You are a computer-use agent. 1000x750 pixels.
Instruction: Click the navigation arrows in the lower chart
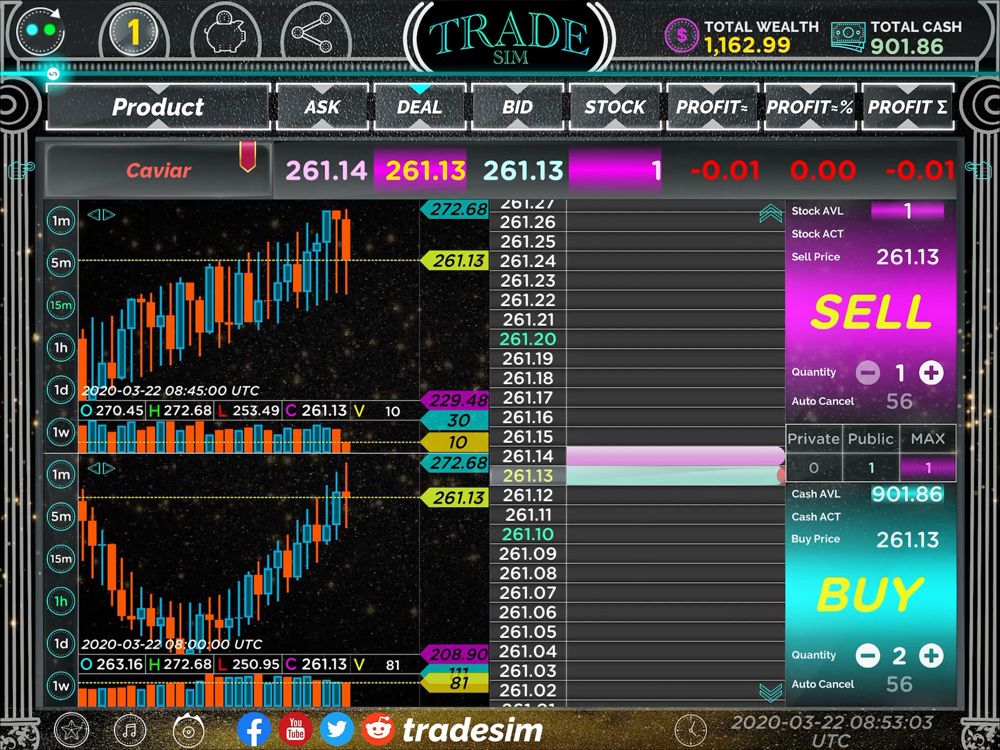101,468
